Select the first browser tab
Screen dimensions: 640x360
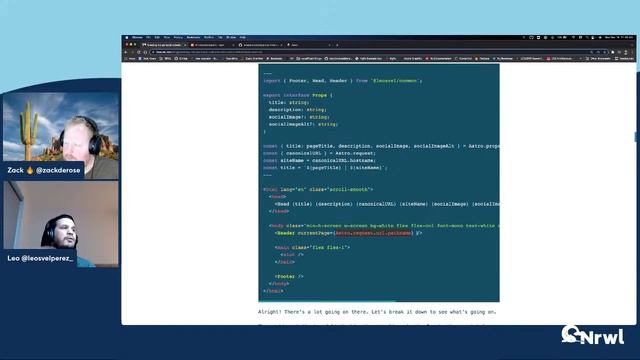163,45
